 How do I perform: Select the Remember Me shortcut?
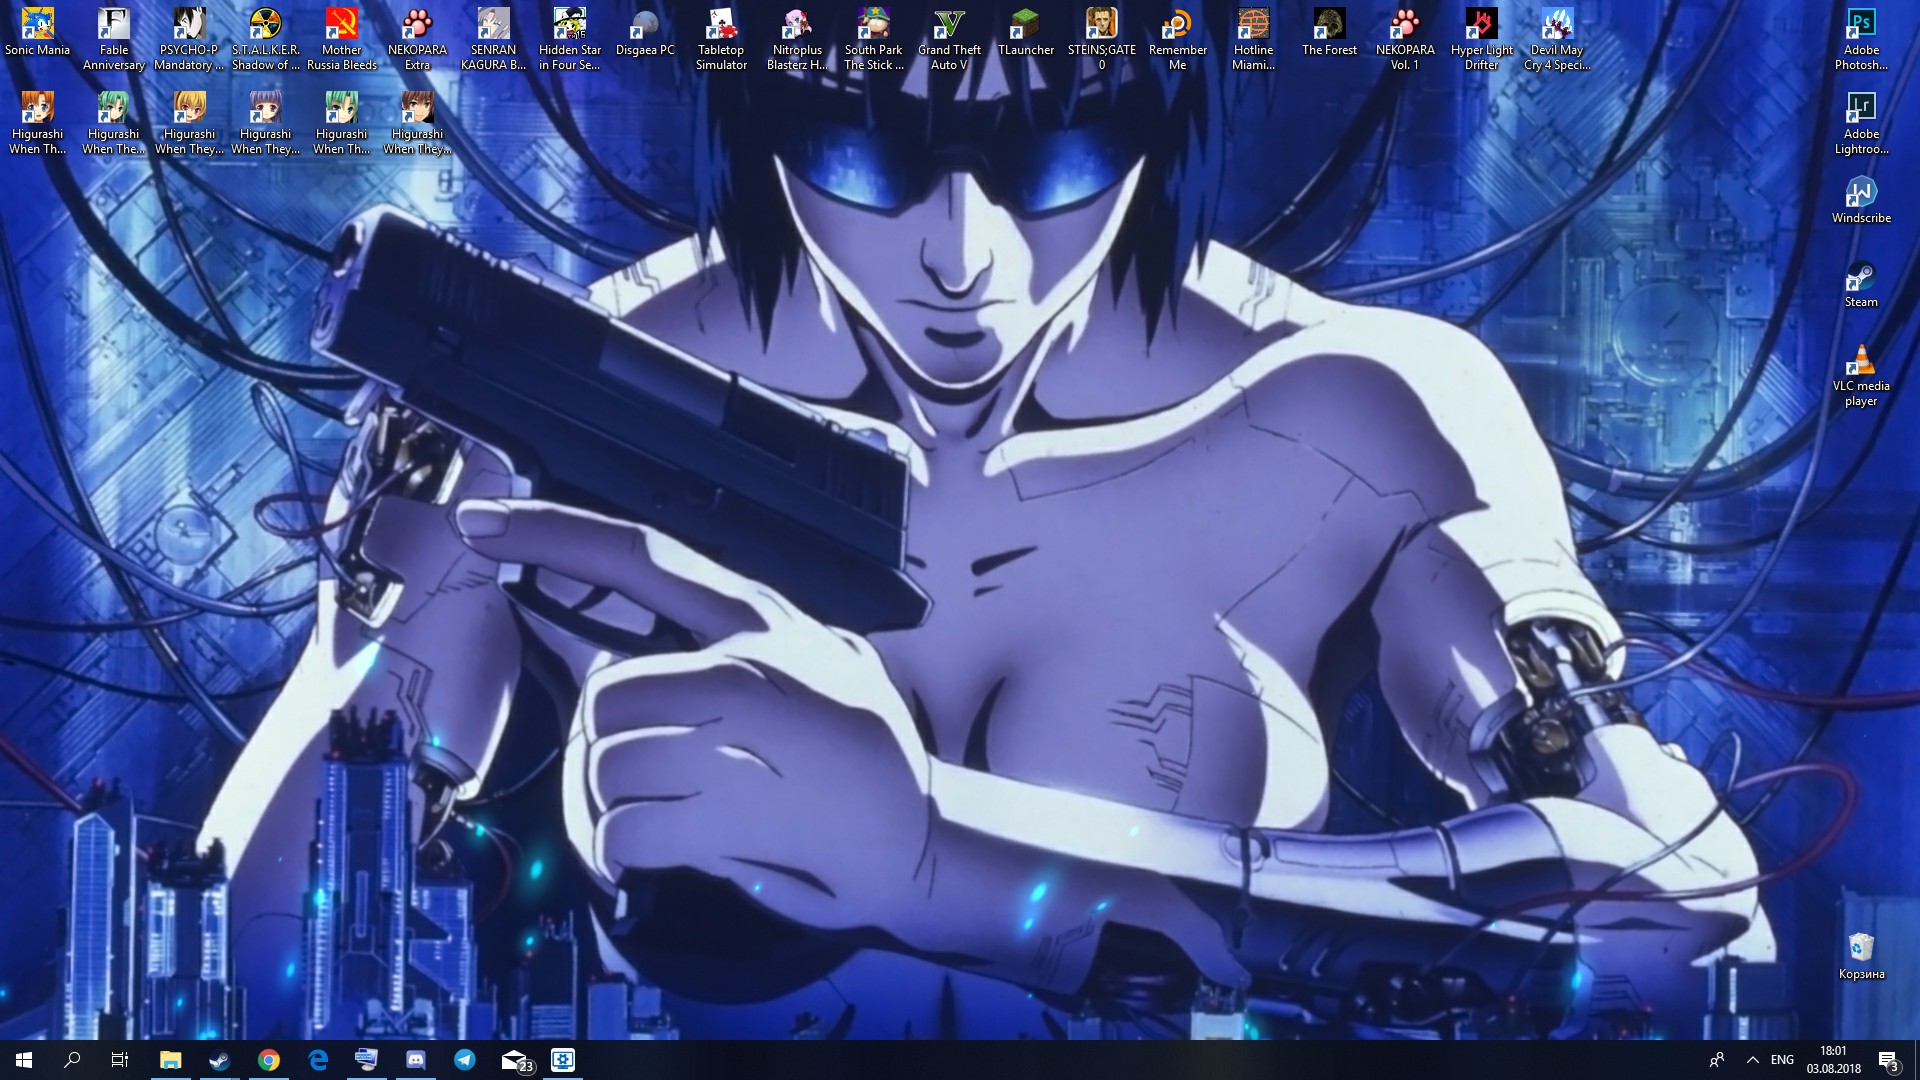click(1177, 40)
